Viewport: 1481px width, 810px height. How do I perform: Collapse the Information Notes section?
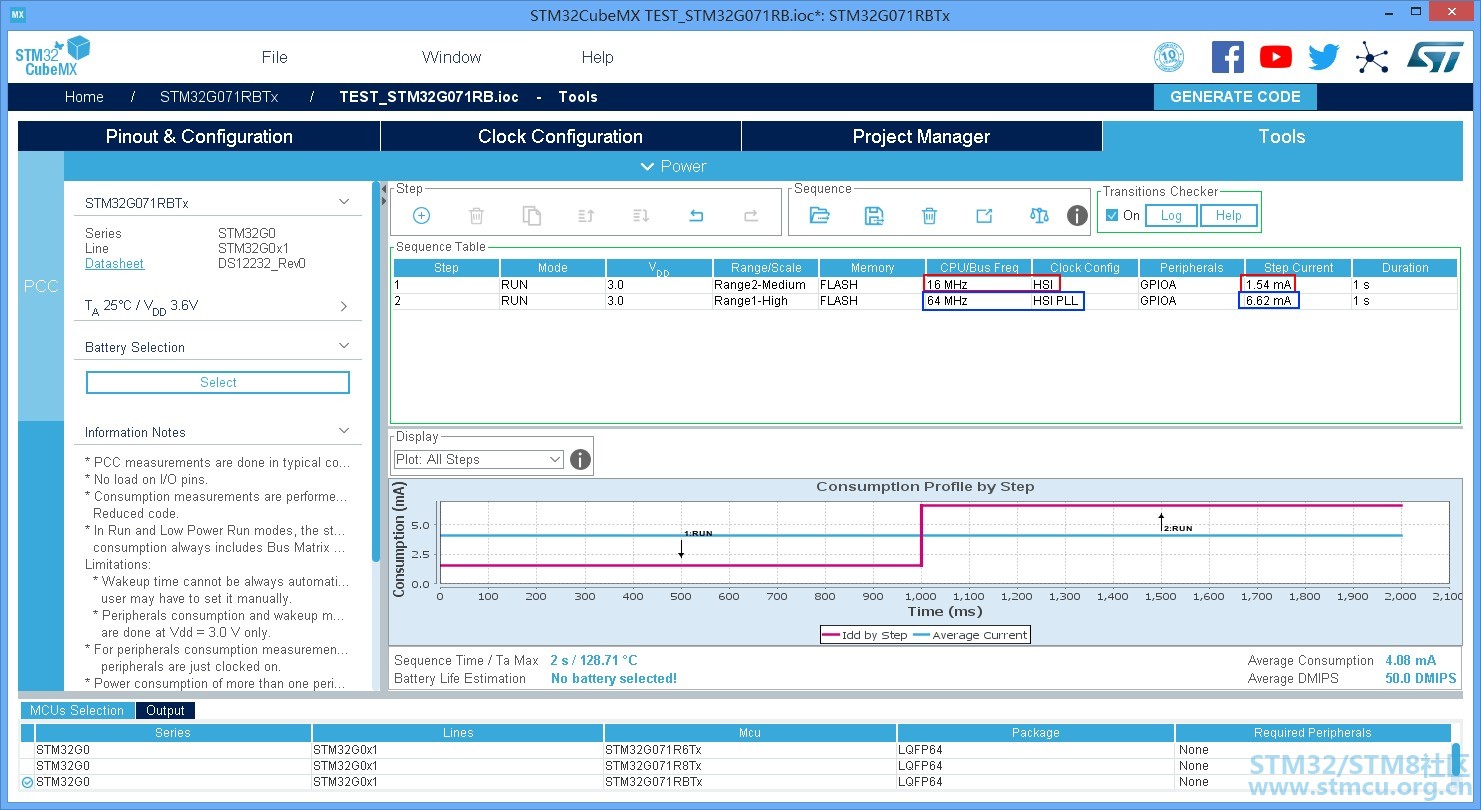click(x=344, y=431)
